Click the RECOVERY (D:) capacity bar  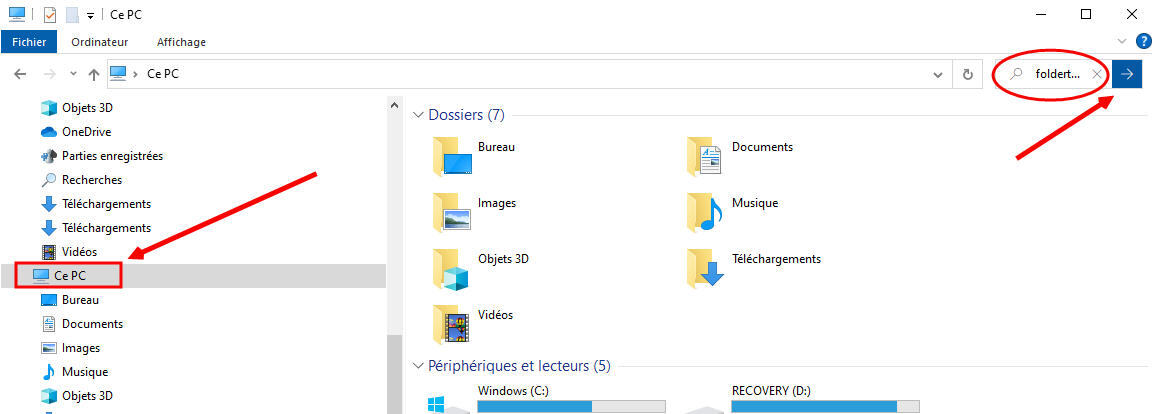click(x=826, y=407)
